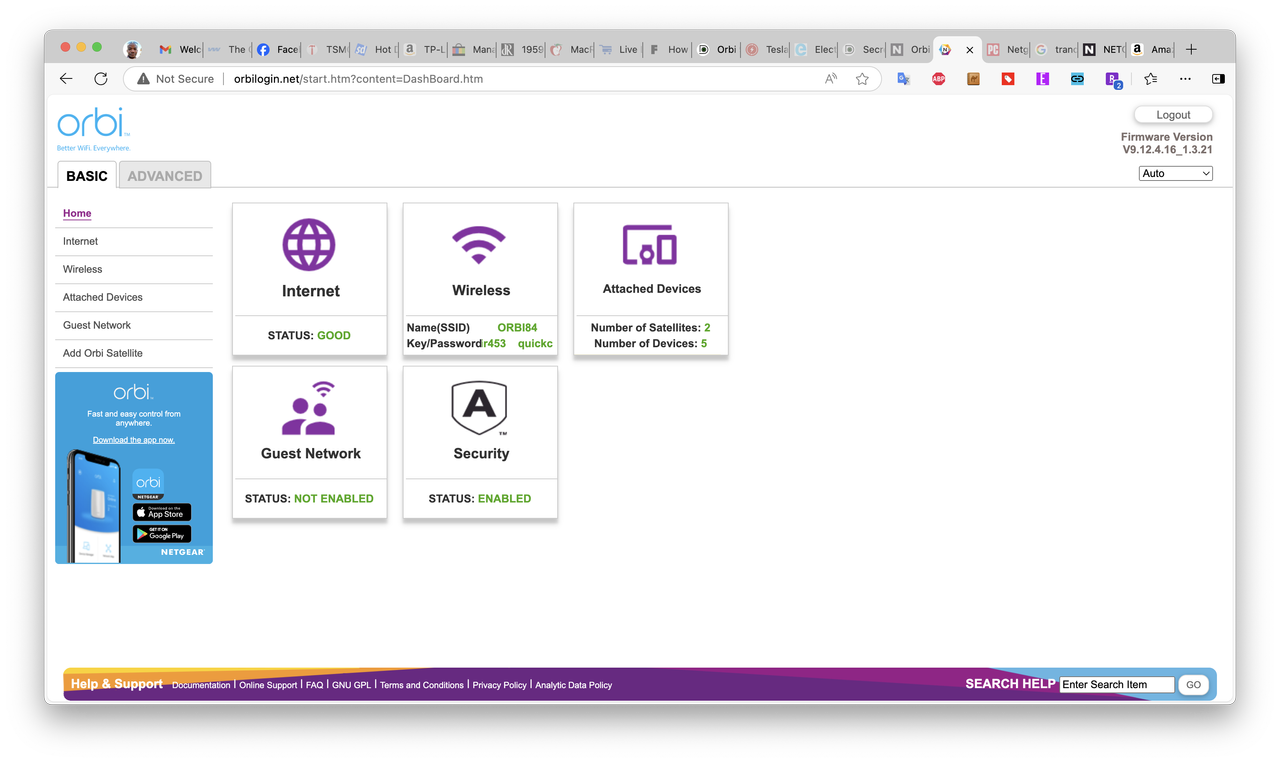Bookmark this page with the star icon

click(862, 79)
